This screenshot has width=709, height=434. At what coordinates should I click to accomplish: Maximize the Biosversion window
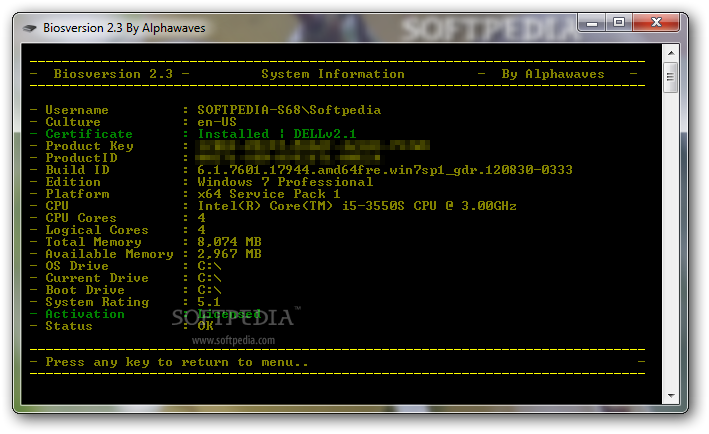[x=619, y=22]
